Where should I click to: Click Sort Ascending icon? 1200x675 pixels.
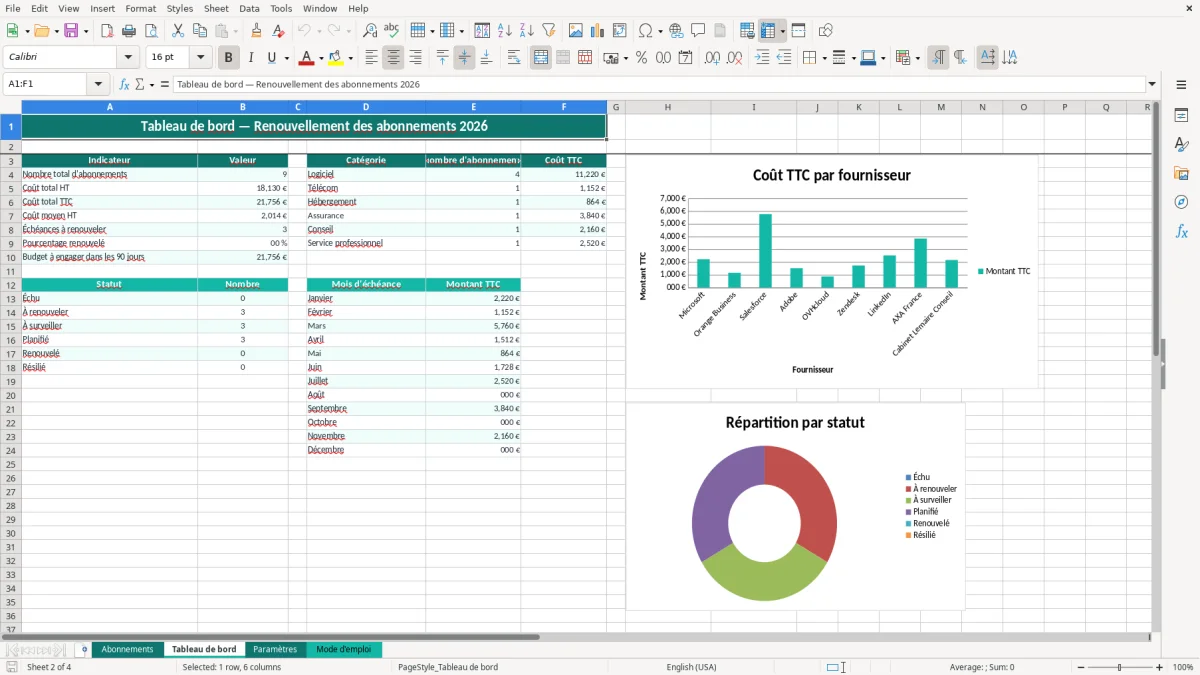pos(505,31)
